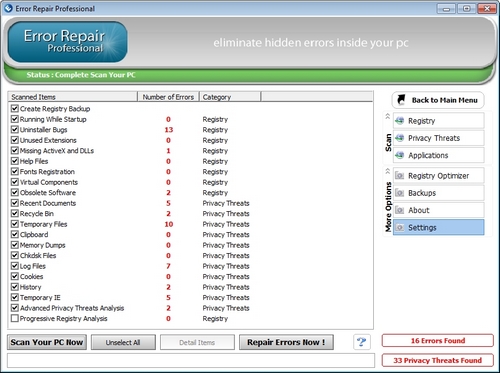Toggle the Uninstaller Bugs checkbox
500x373 pixels.
(x=14, y=129)
